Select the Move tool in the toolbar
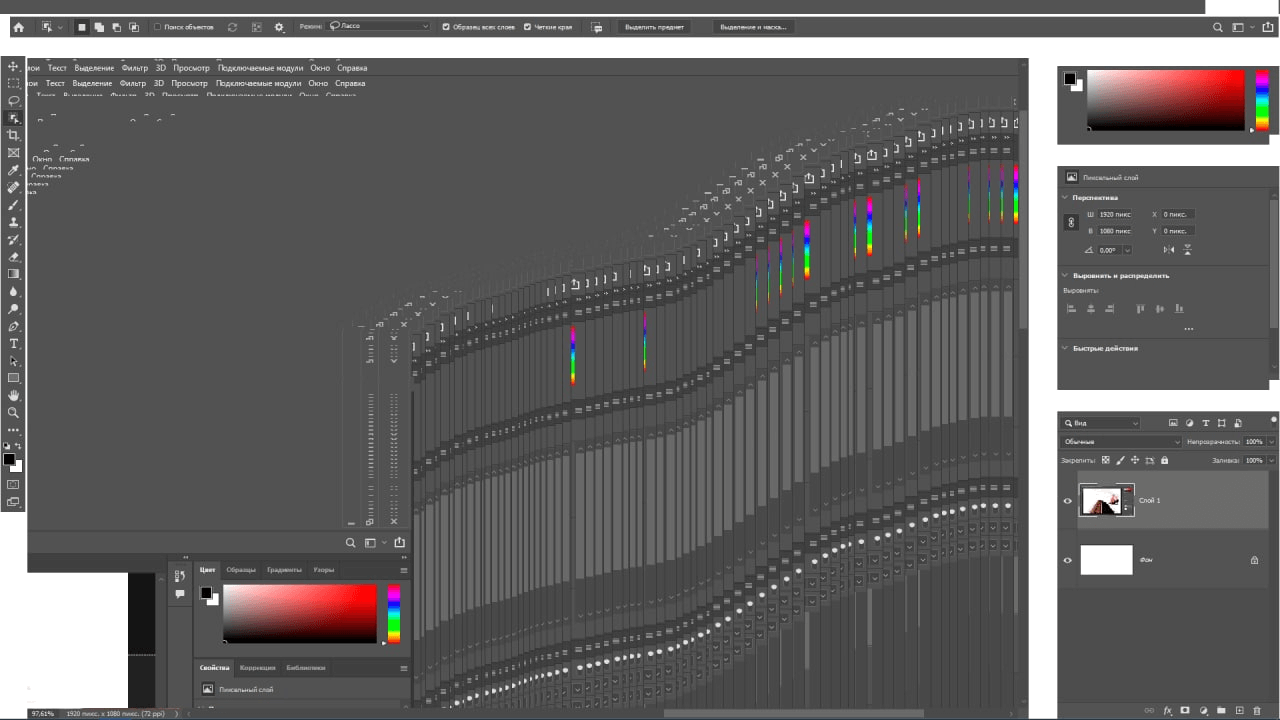 click(x=13, y=66)
